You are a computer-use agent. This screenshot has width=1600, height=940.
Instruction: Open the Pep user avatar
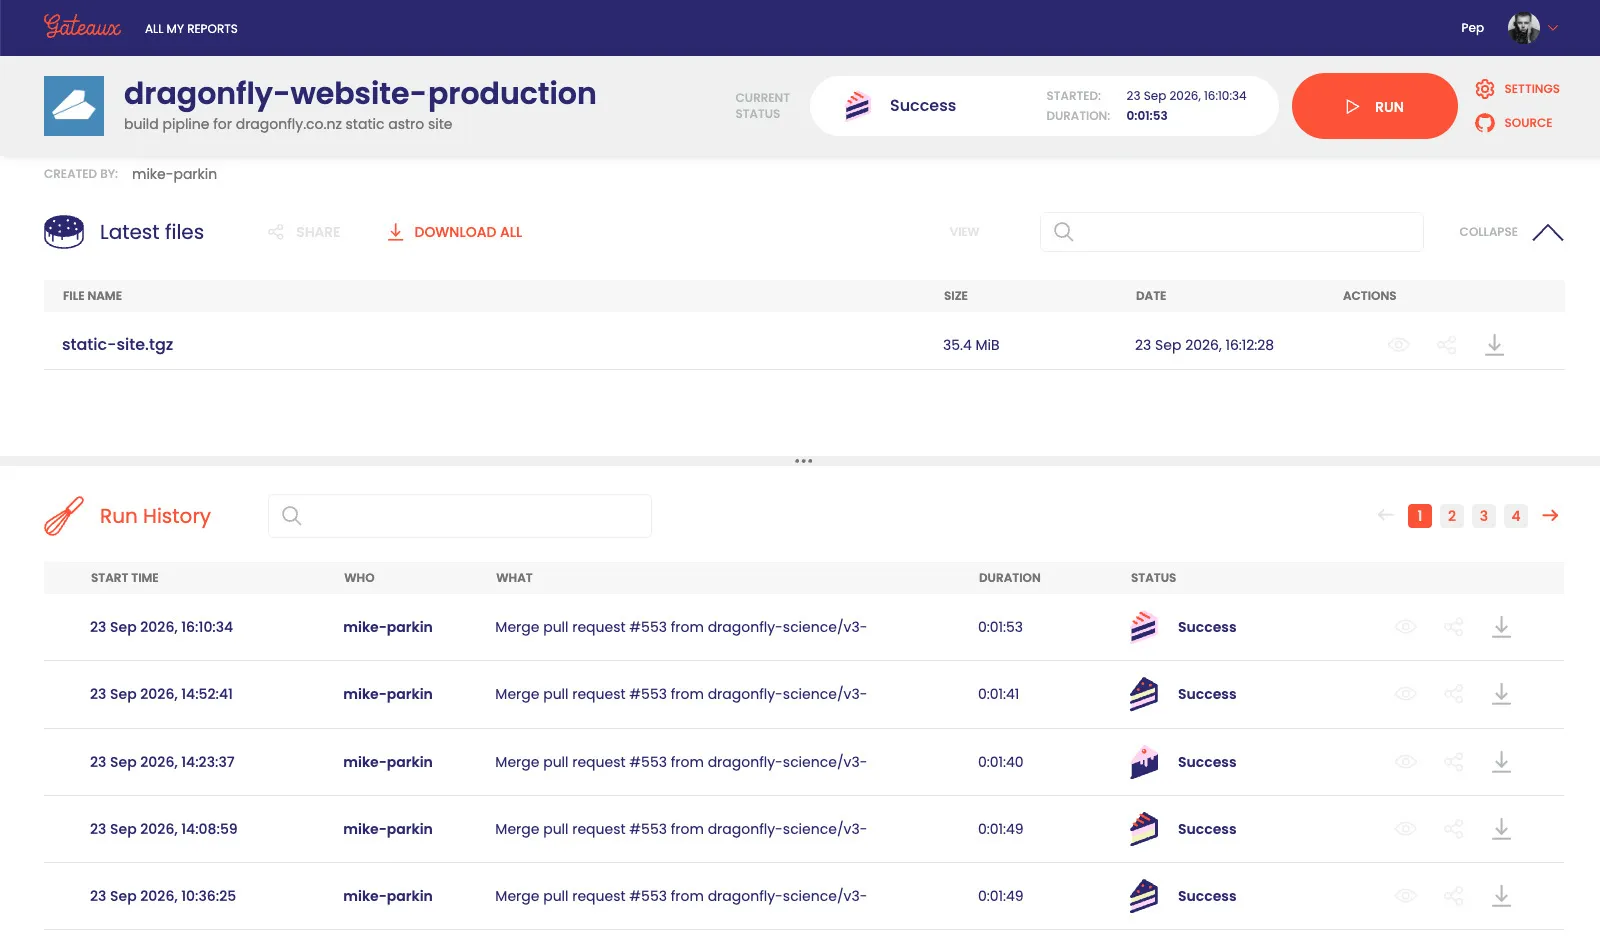click(x=1524, y=28)
